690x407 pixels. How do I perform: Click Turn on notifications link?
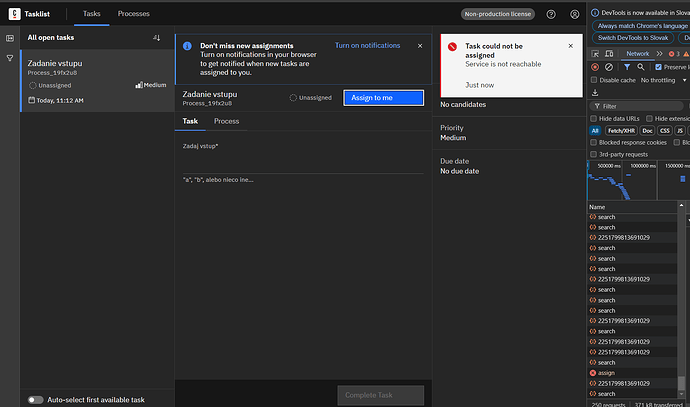click(367, 45)
